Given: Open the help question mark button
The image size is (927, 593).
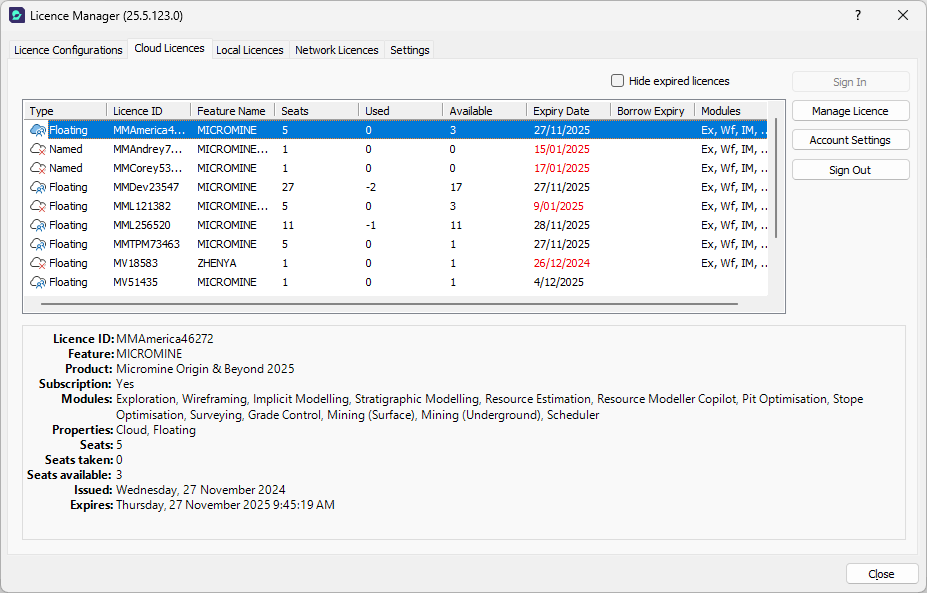Looking at the screenshot, I should coord(858,15).
